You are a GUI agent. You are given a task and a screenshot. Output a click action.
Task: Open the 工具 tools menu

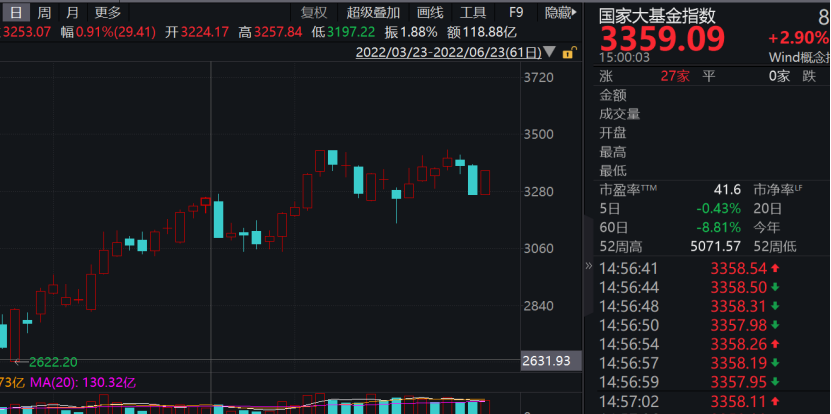(x=473, y=13)
